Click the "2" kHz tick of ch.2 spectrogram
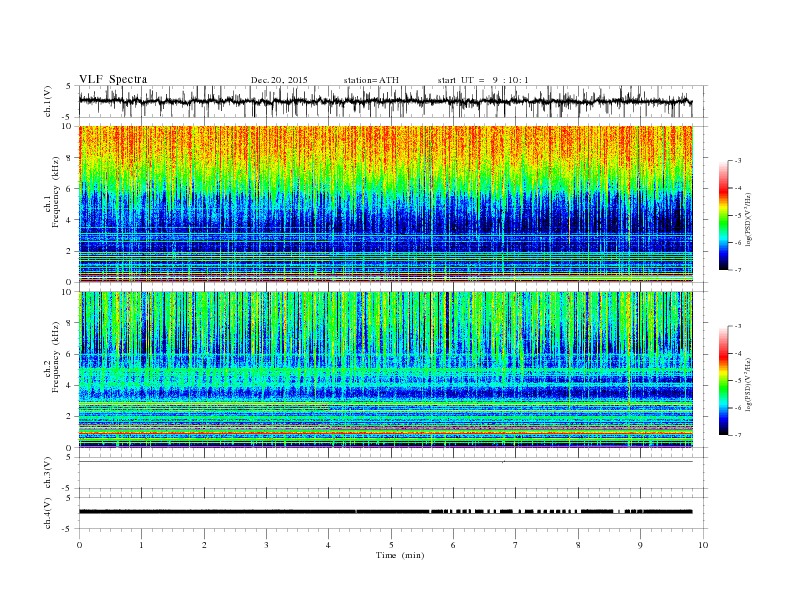The width and height of the screenshot is (792, 612). [70, 417]
